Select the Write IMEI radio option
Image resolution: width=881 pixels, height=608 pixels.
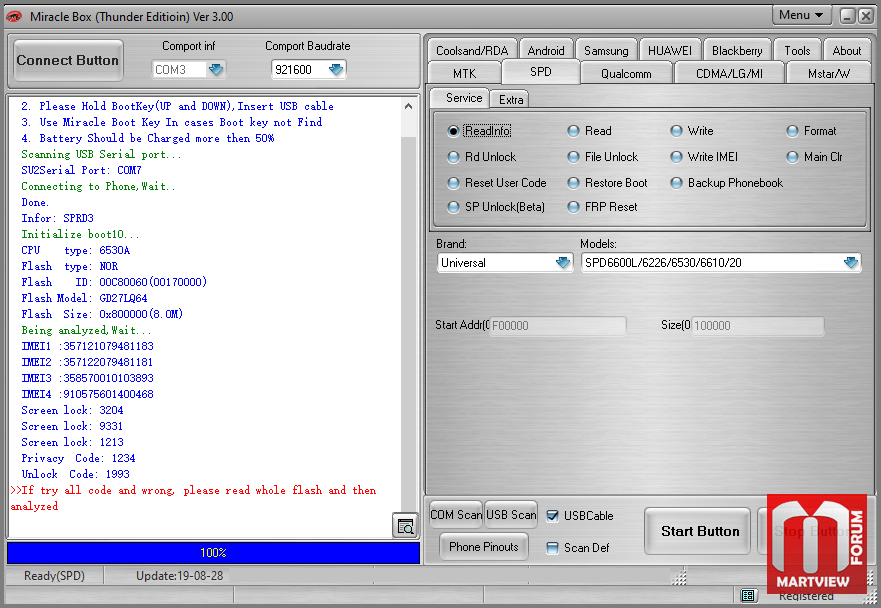[x=678, y=157]
